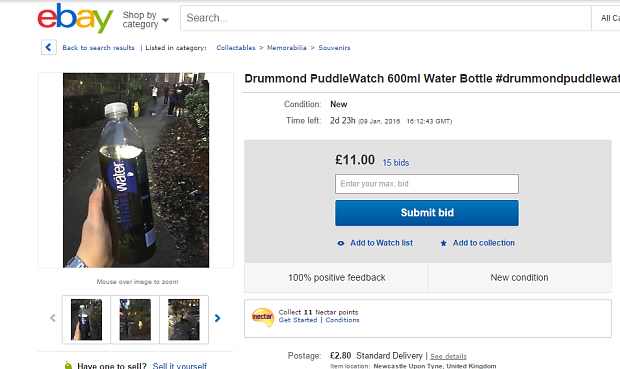Focus the eBay search box
Viewport: 620px width, 369px height.
pos(386,18)
